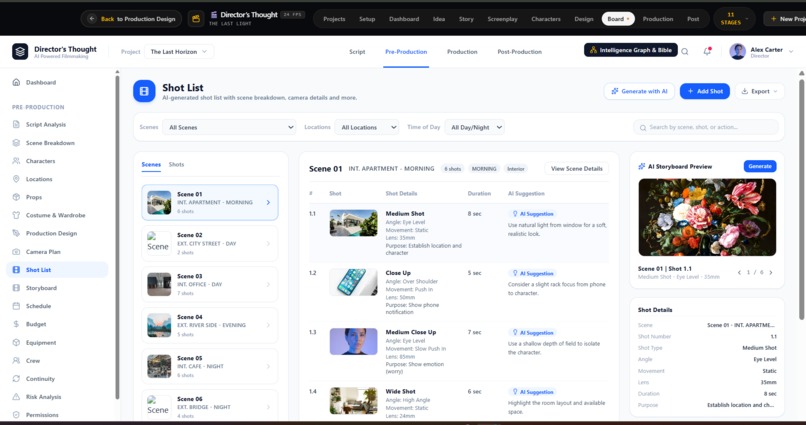Open Continuity in sidebar
Screen dimensions: 806x425
coord(58,379)
